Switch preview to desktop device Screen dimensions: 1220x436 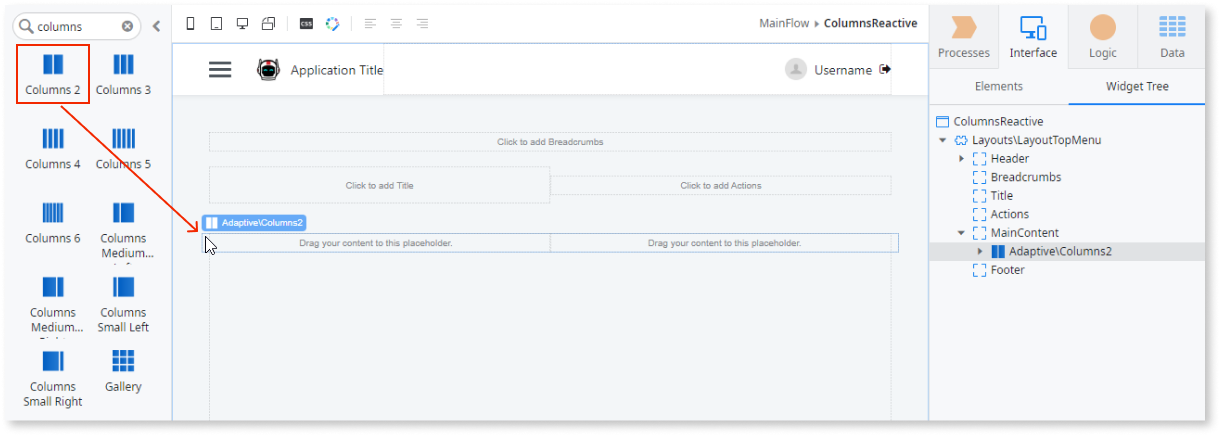point(242,23)
